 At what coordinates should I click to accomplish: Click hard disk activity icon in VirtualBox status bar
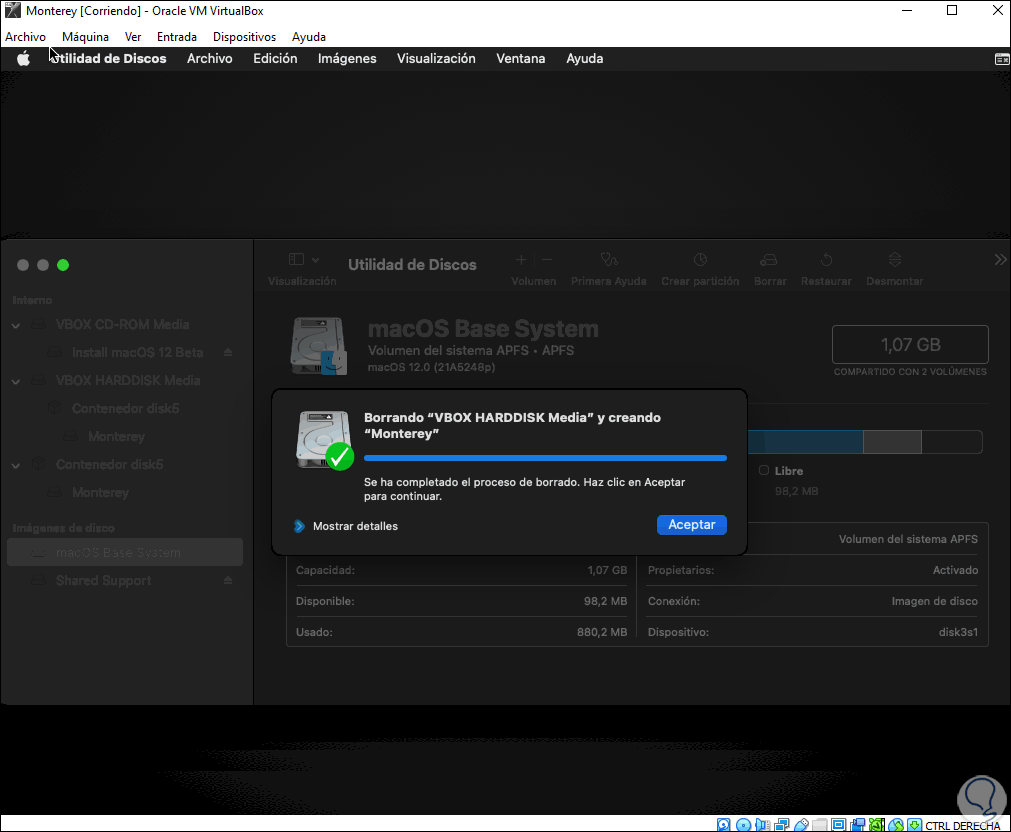point(723,824)
